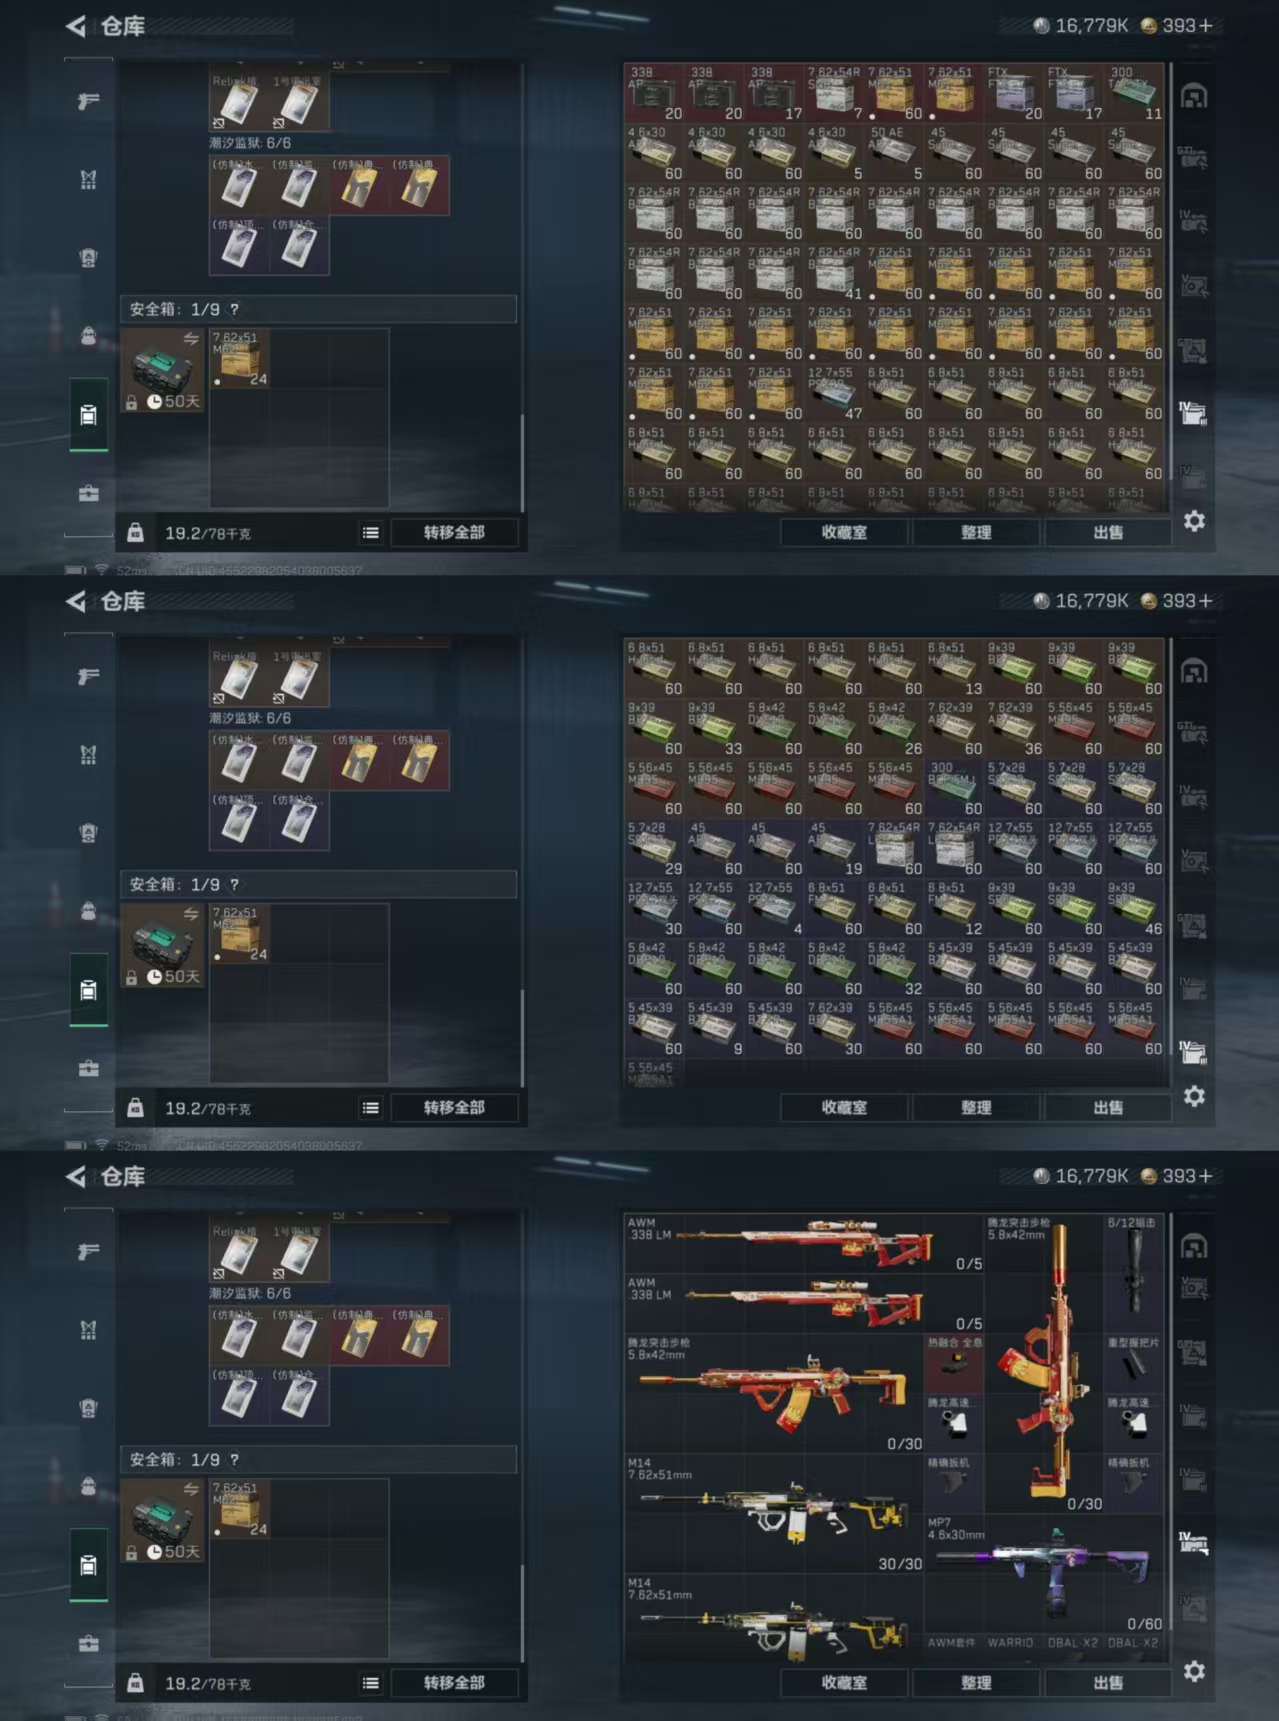1279x1721 pixels.
Task: Click the inventory scrollbar in first screenshot's left panel
Action: 522,460
